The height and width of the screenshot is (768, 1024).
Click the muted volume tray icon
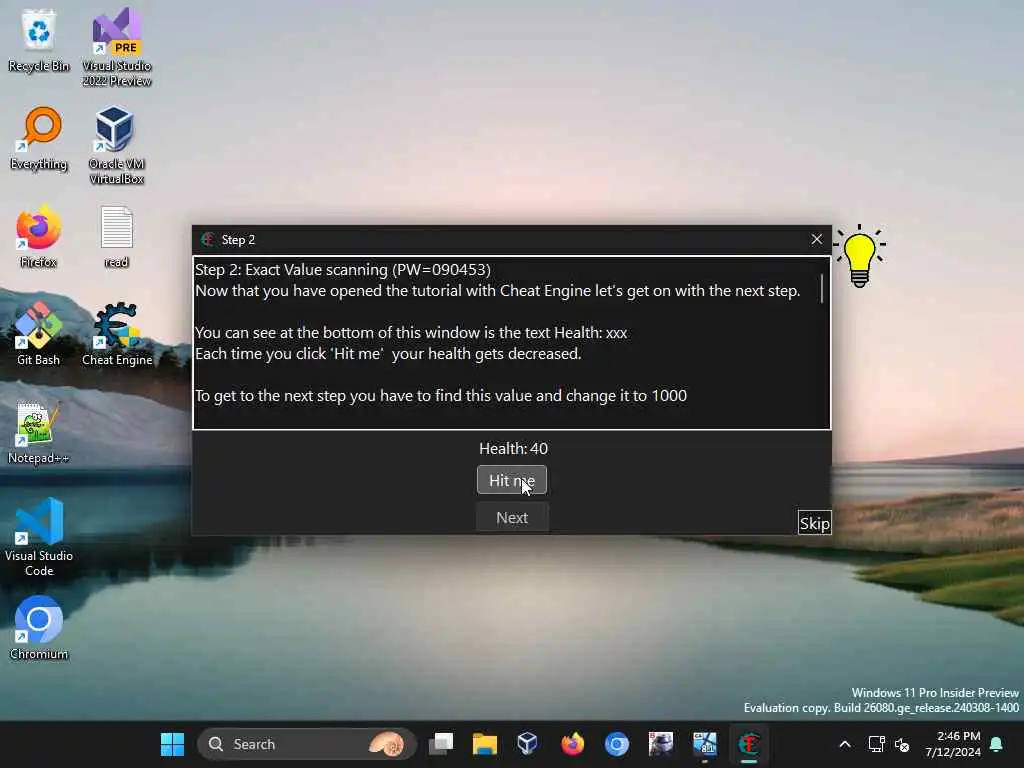pos(902,744)
